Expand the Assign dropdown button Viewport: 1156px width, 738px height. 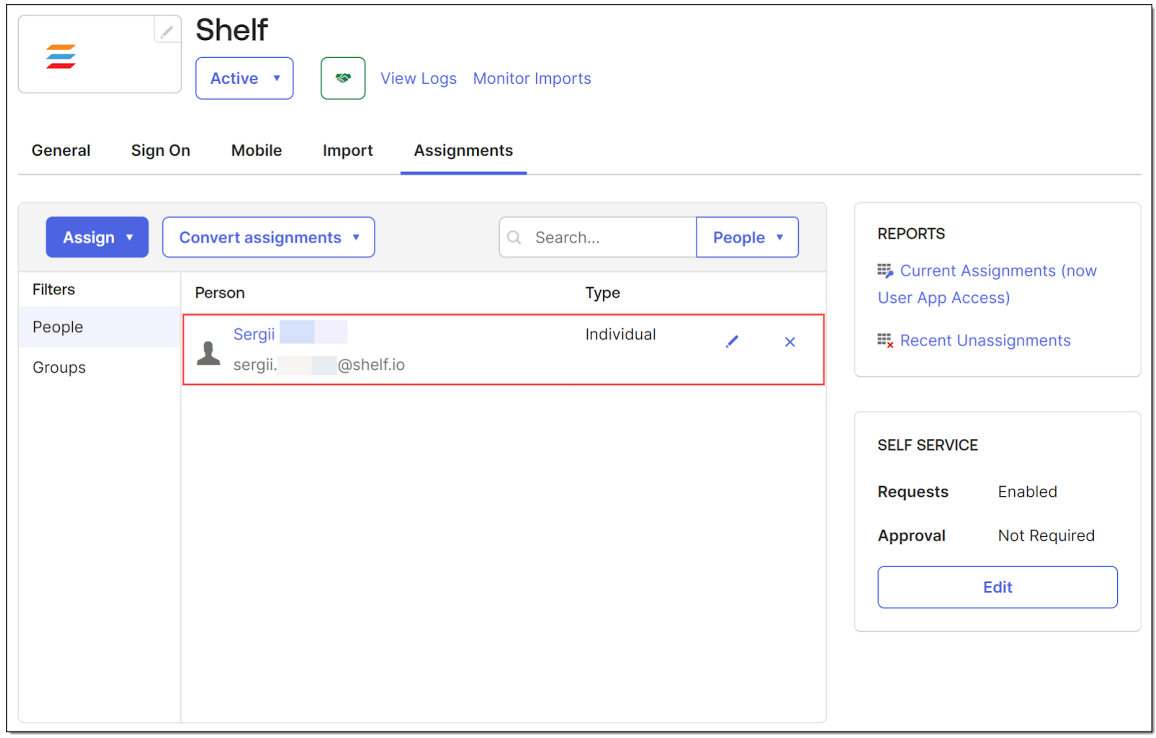(97, 237)
